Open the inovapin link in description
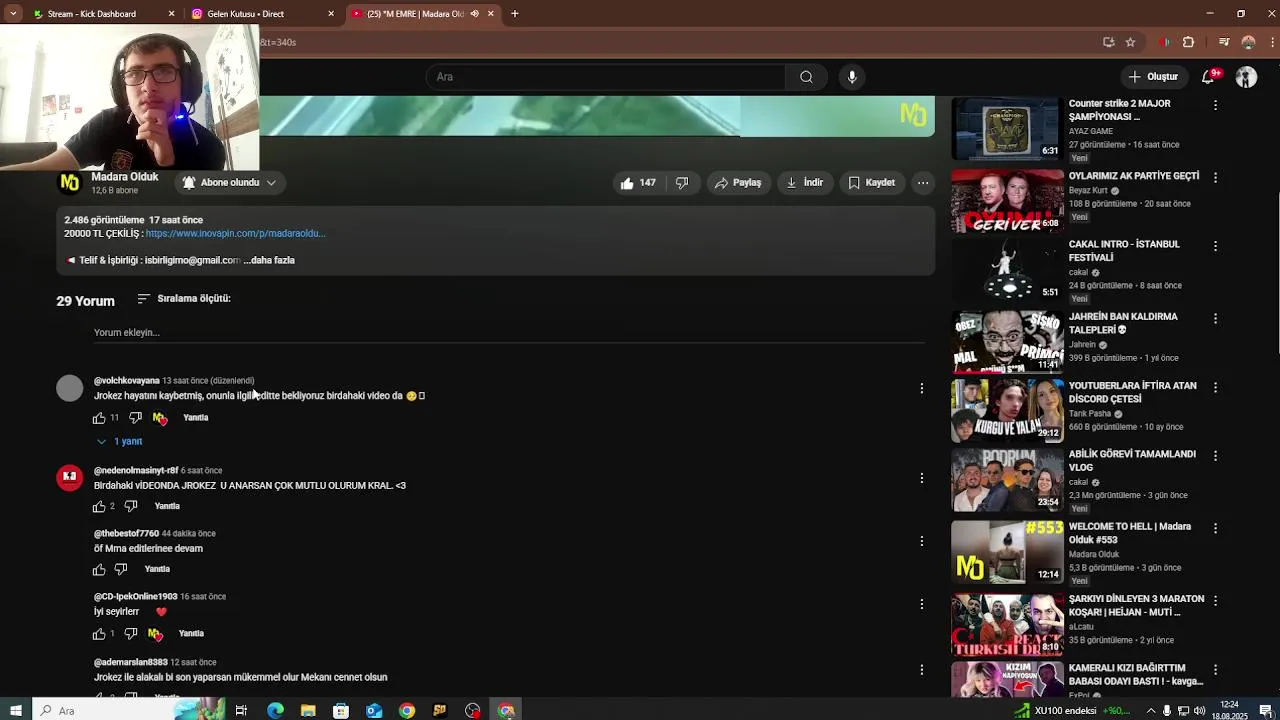Image resolution: width=1280 pixels, height=720 pixels. coord(236,234)
